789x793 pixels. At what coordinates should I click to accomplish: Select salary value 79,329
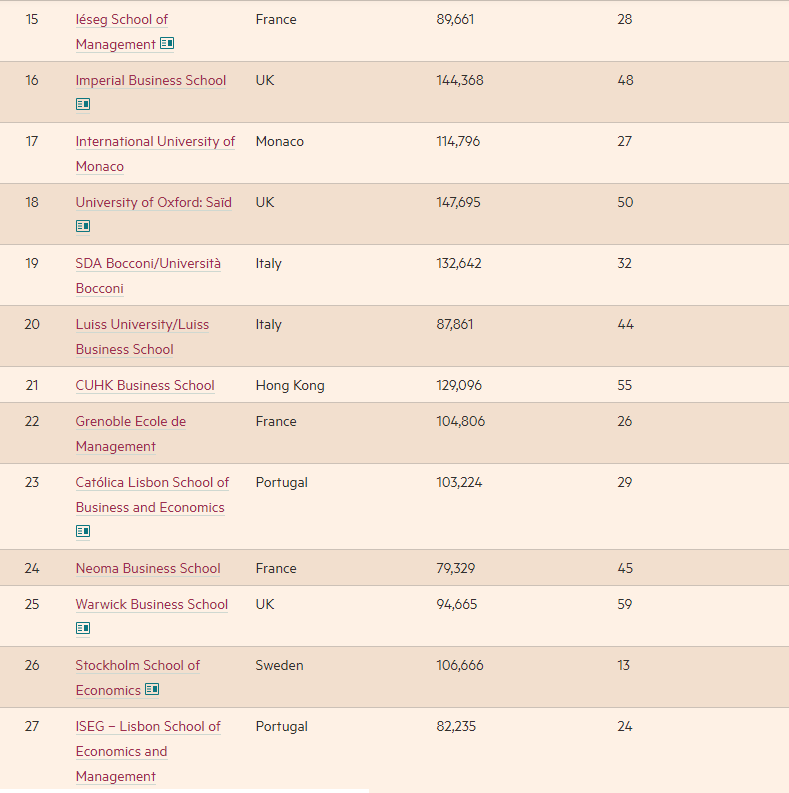(x=456, y=568)
